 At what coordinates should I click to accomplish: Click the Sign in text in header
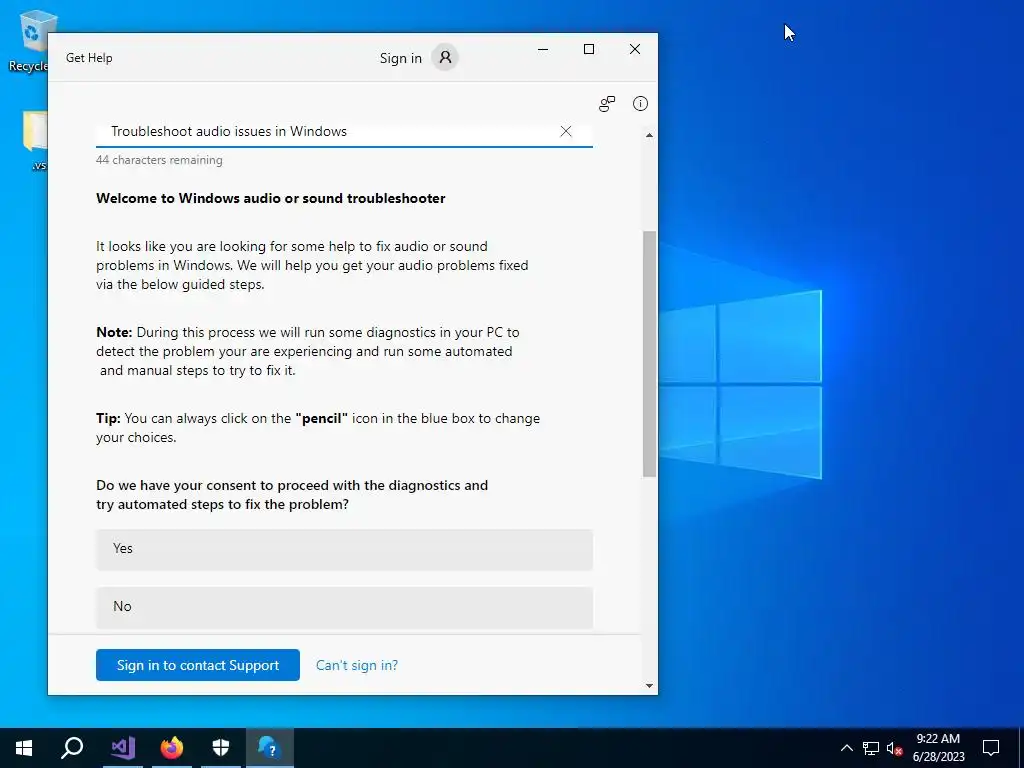[x=400, y=58]
